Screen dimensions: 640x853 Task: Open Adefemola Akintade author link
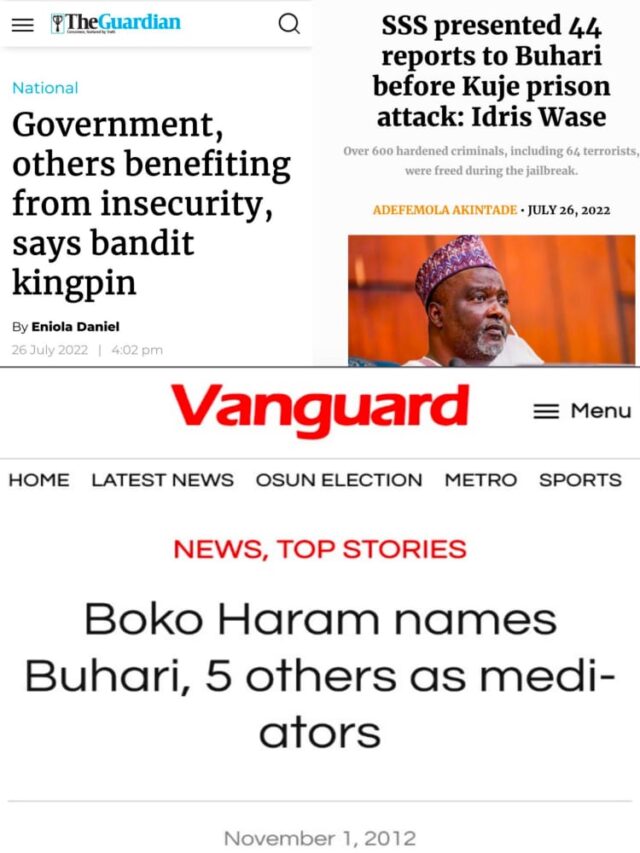(x=445, y=210)
